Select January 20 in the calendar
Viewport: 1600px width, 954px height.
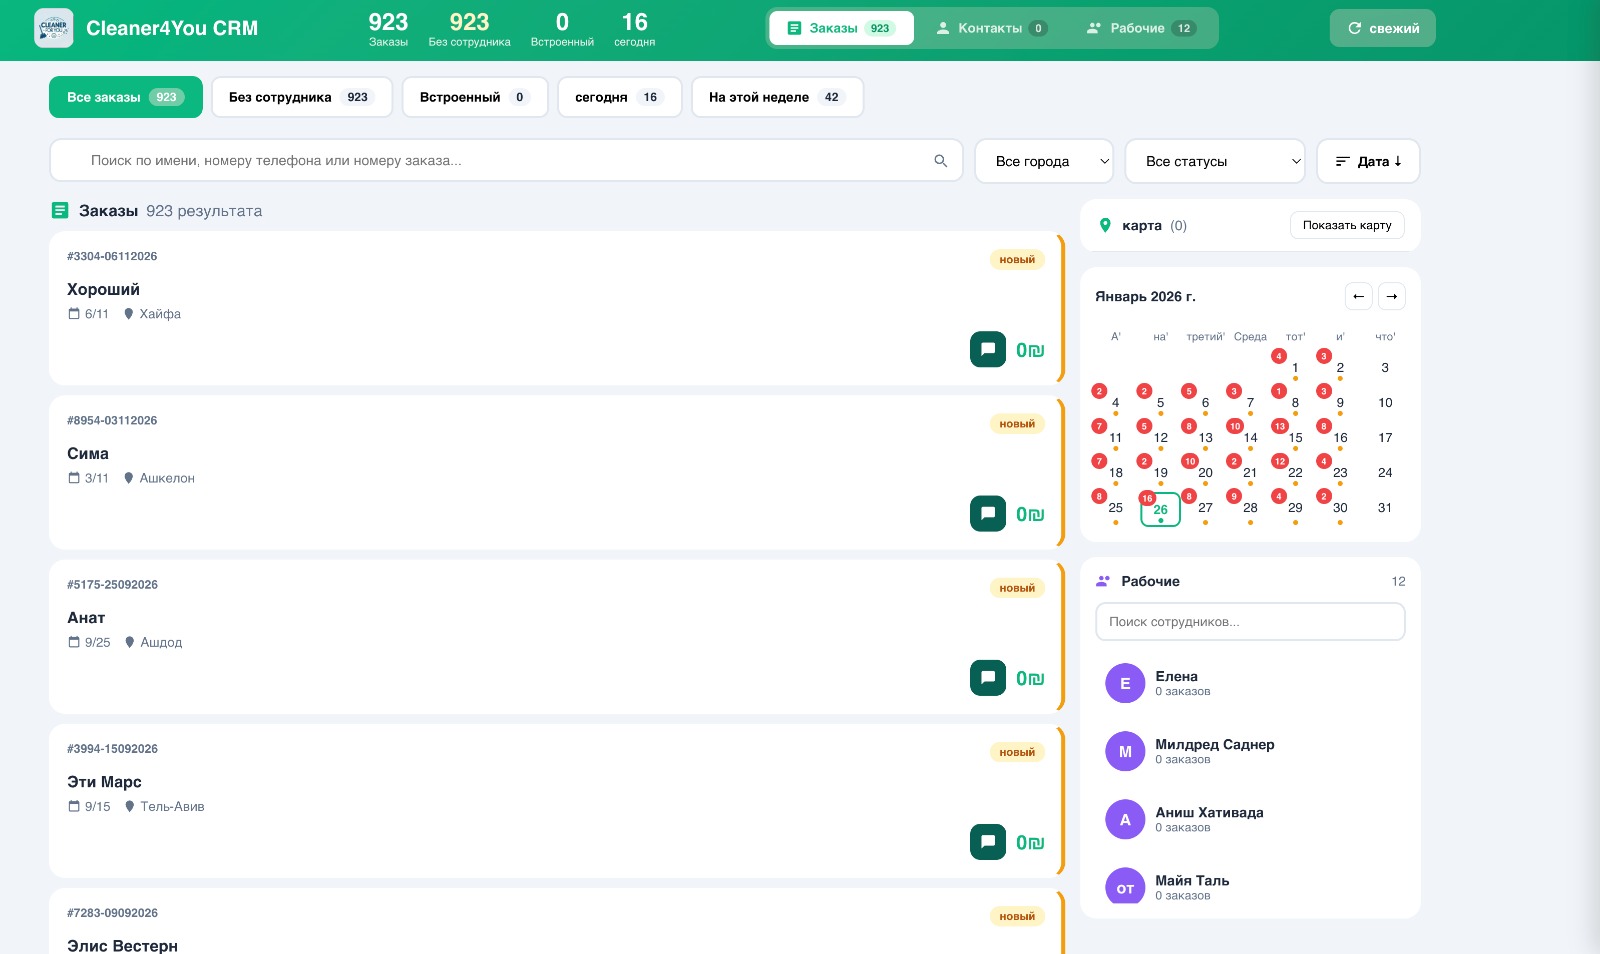pyautogui.click(x=1205, y=472)
